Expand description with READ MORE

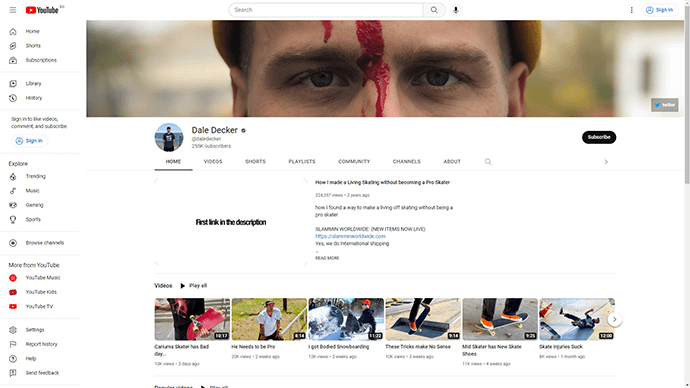327,258
